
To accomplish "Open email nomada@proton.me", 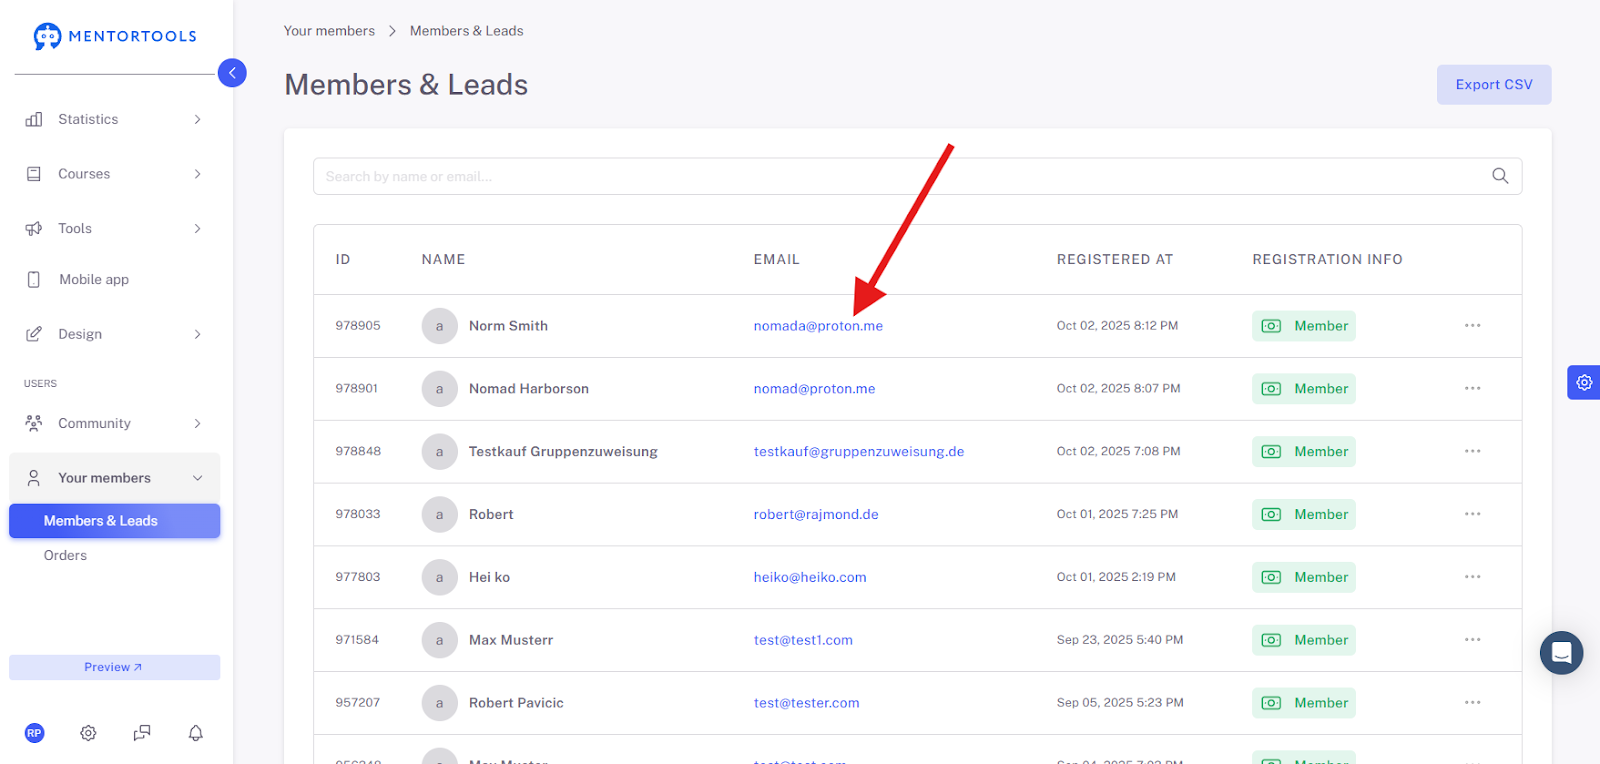I will pyautogui.click(x=818, y=326).
